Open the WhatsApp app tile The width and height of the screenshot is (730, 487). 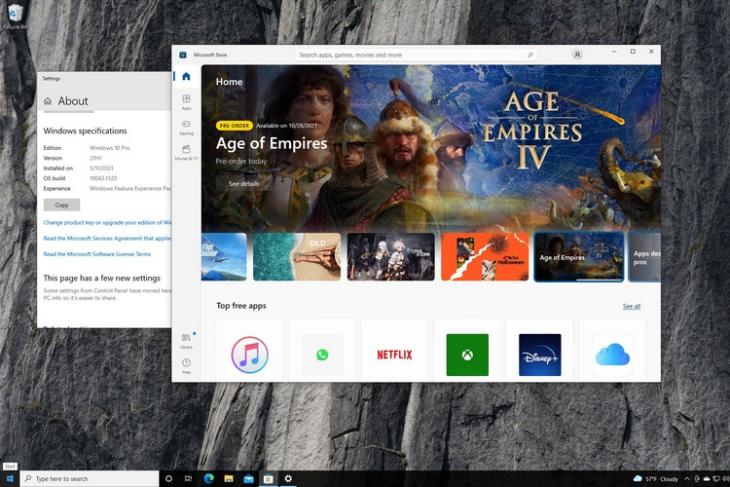pos(322,352)
